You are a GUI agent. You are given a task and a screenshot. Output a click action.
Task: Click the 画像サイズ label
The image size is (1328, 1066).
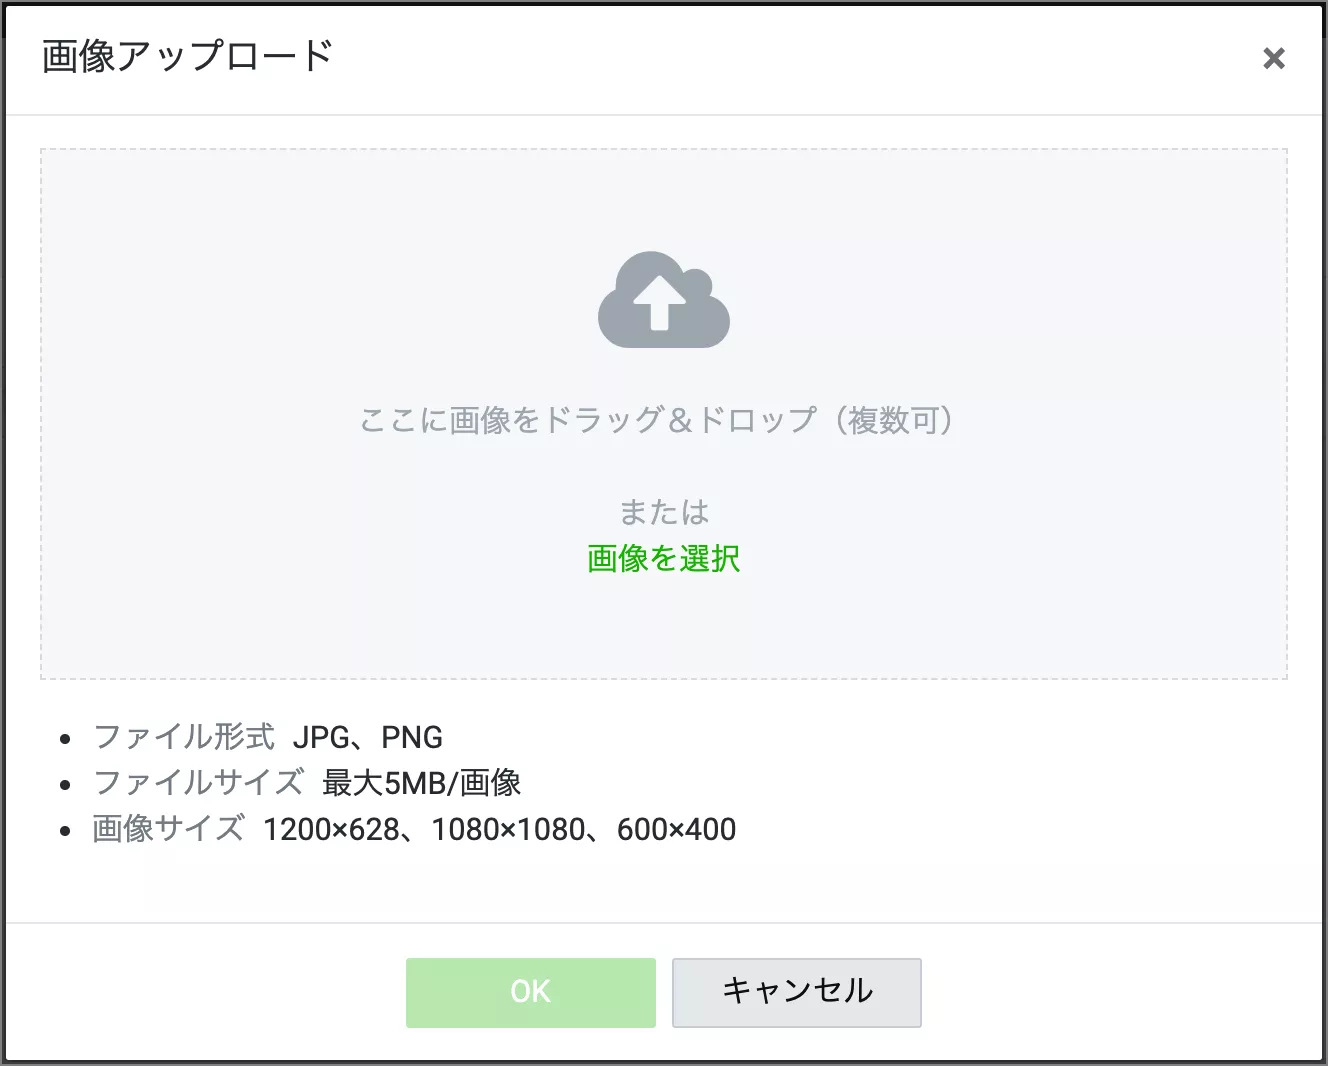pos(168,829)
